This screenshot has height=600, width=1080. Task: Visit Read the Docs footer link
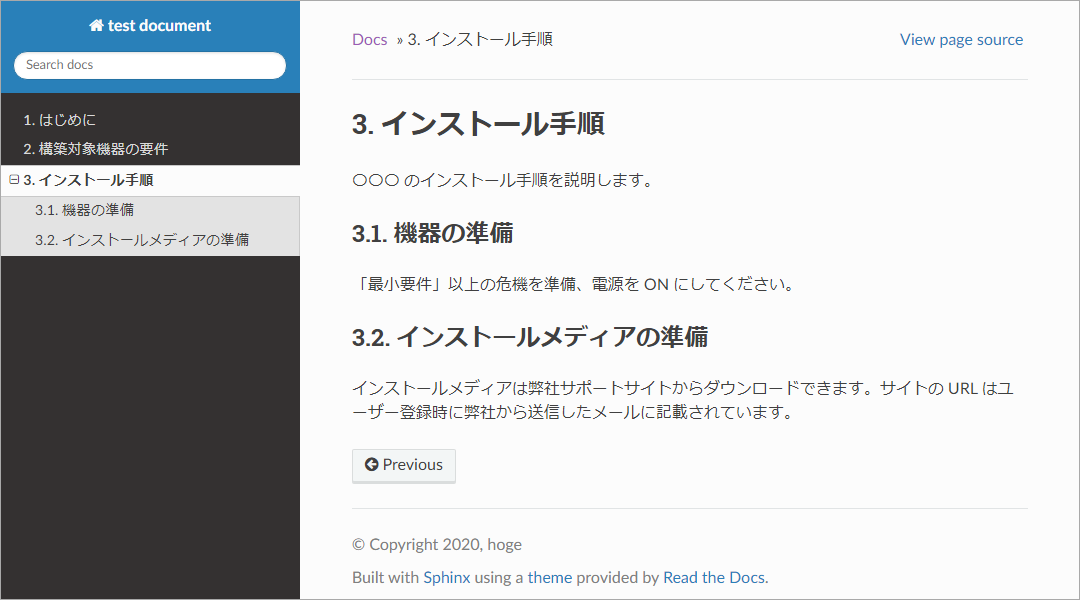pos(714,577)
